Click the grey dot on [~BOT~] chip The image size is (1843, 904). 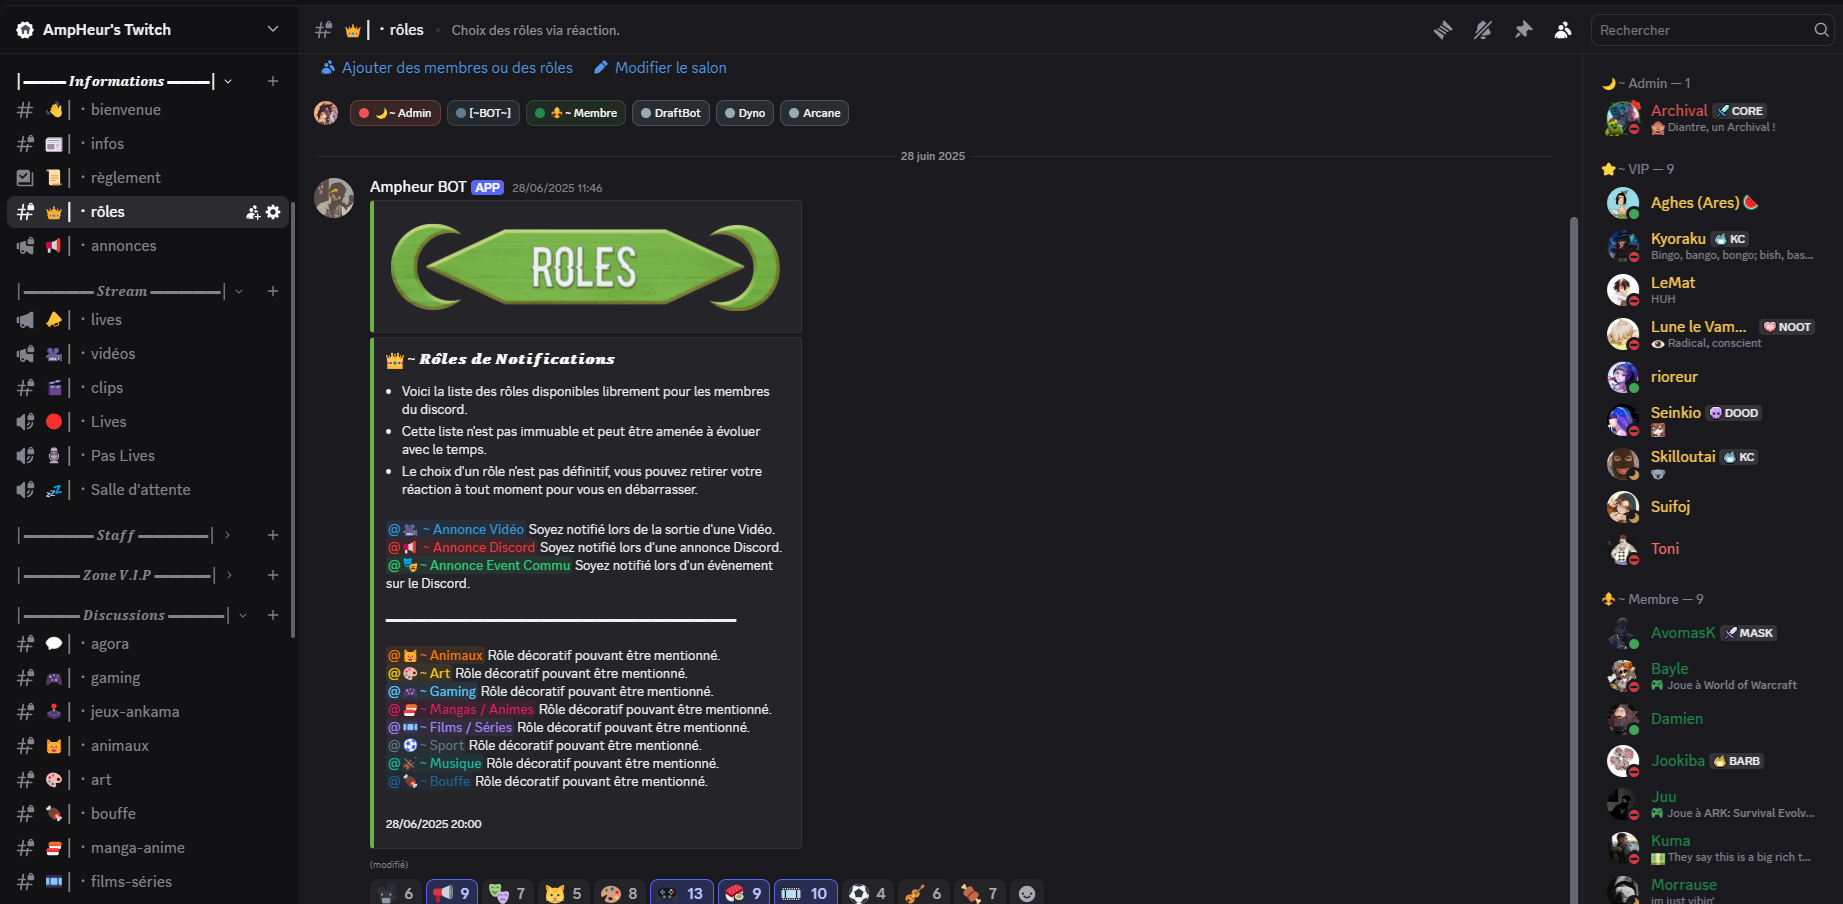click(461, 113)
